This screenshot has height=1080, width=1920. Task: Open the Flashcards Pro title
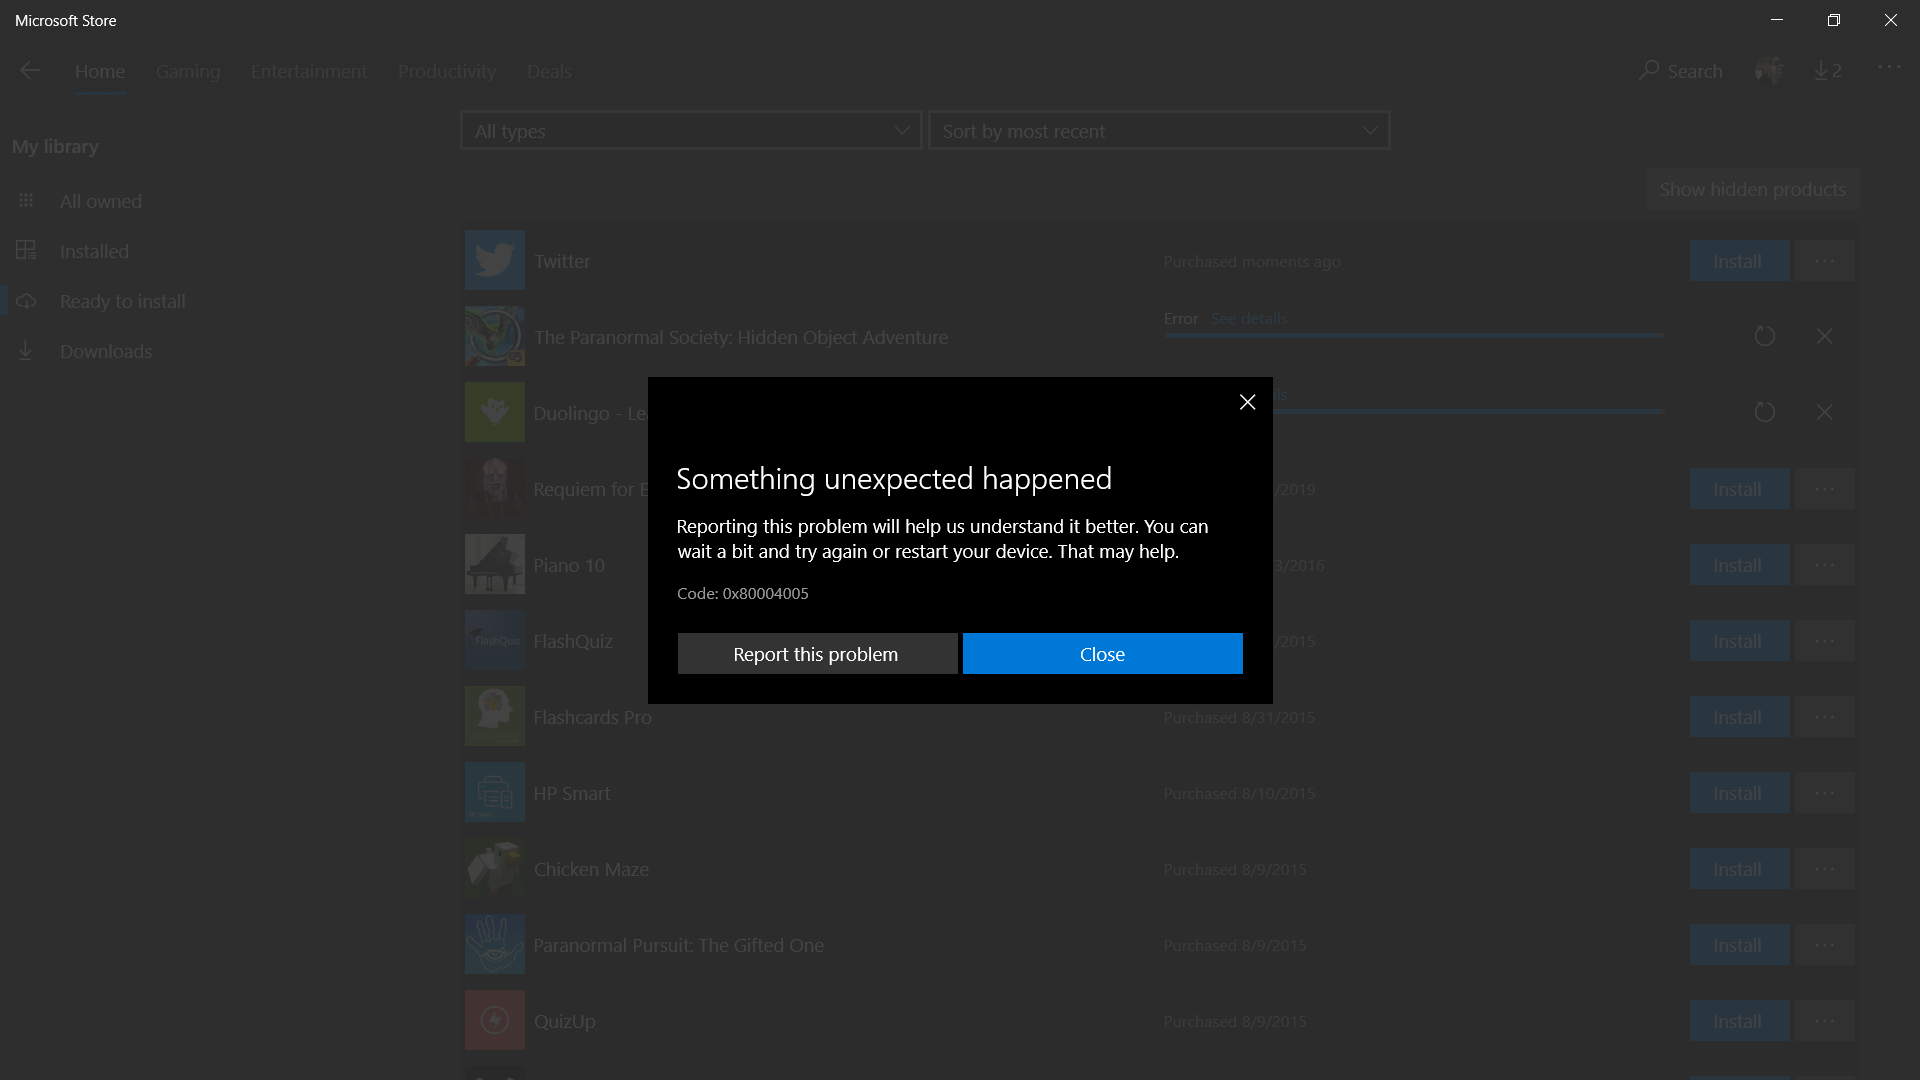[592, 717]
